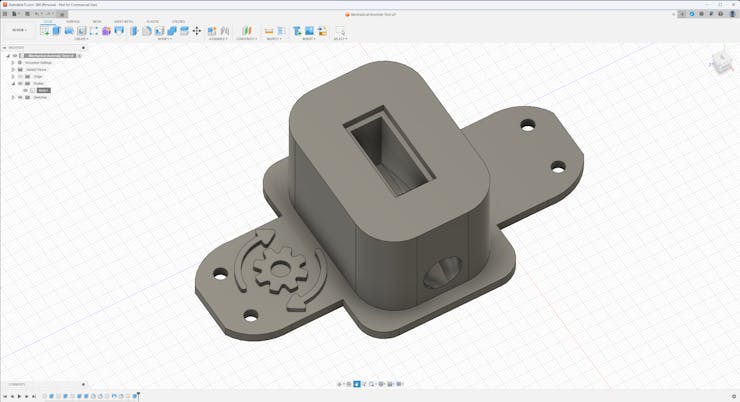The image size is (740, 402).
Task: Toggle eye icon for Body1
Action: pos(26,90)
